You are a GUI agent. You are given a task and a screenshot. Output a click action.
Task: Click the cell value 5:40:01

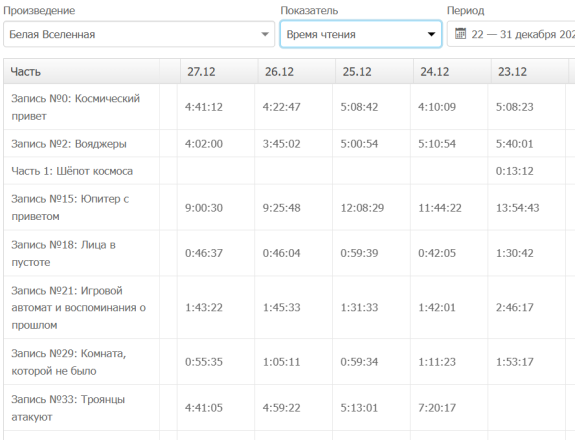(514, 144)
